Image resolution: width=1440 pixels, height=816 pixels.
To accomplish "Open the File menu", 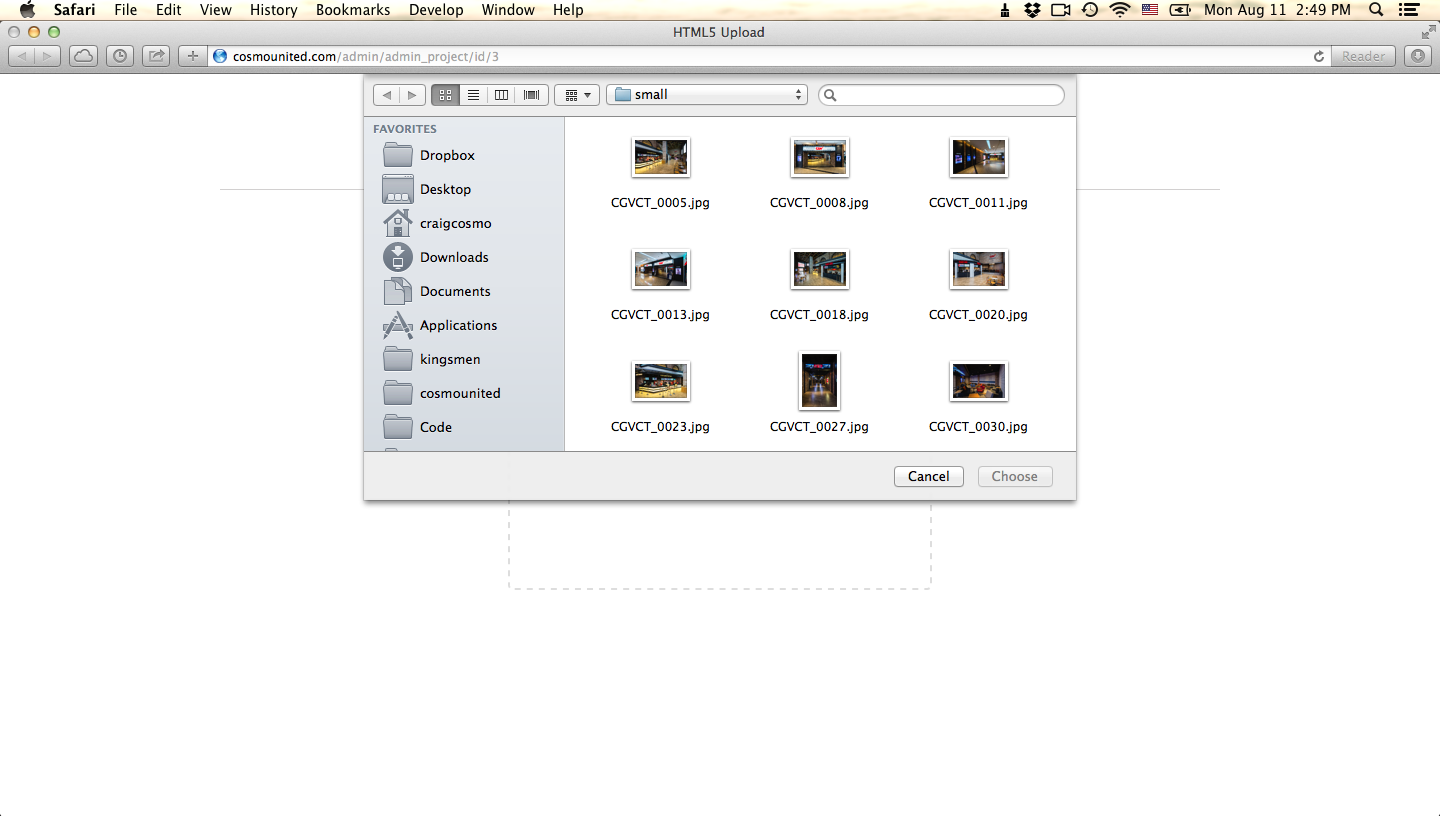I will pyautogui.click(x=126, y=10).
